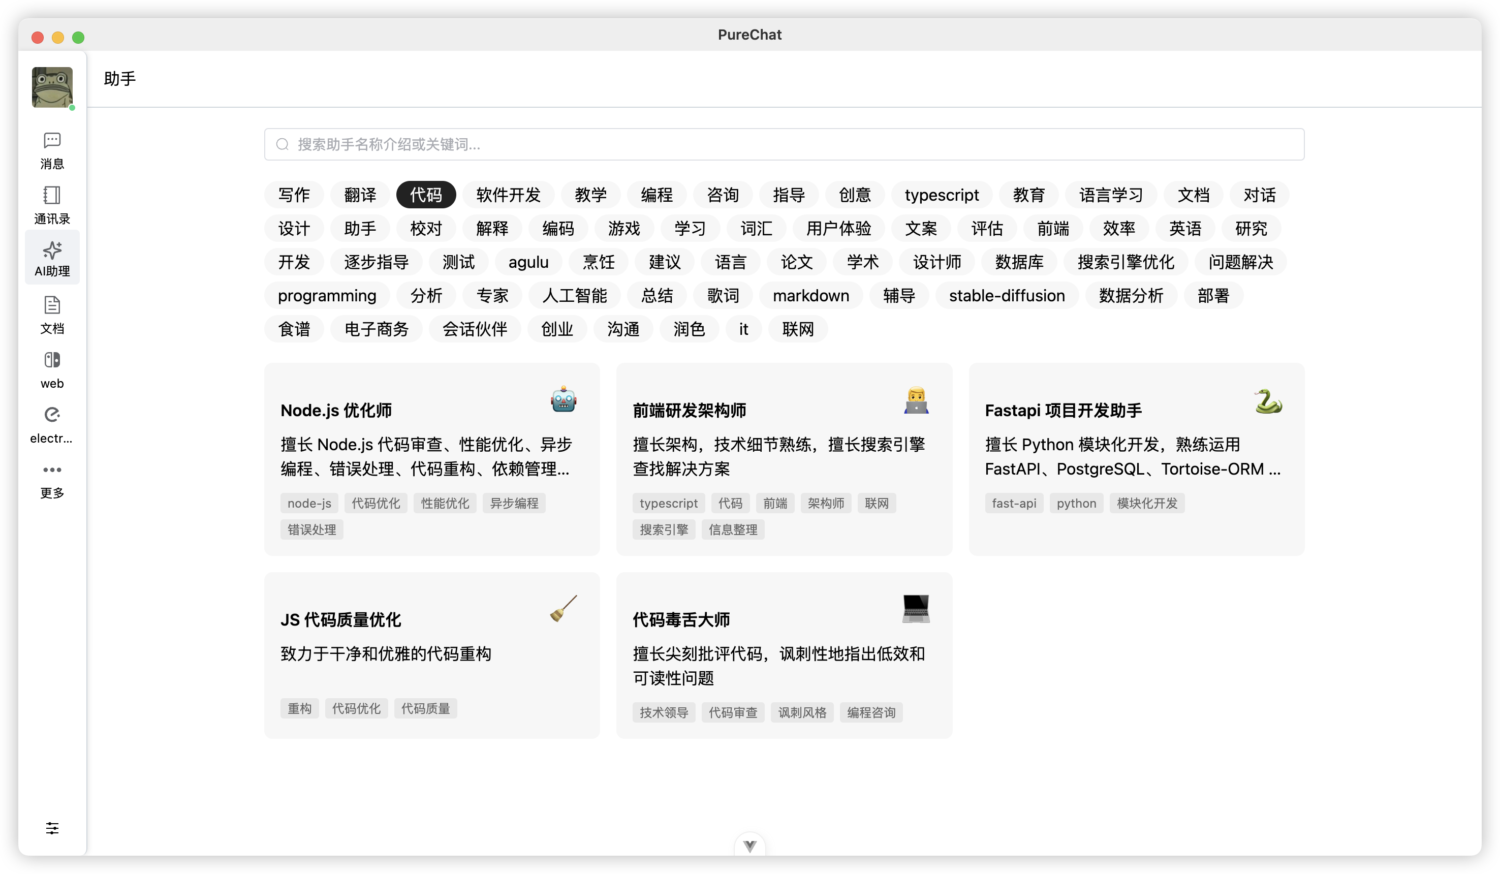Select the markdown tag
1500x874 pixels.
pos(811,296)
